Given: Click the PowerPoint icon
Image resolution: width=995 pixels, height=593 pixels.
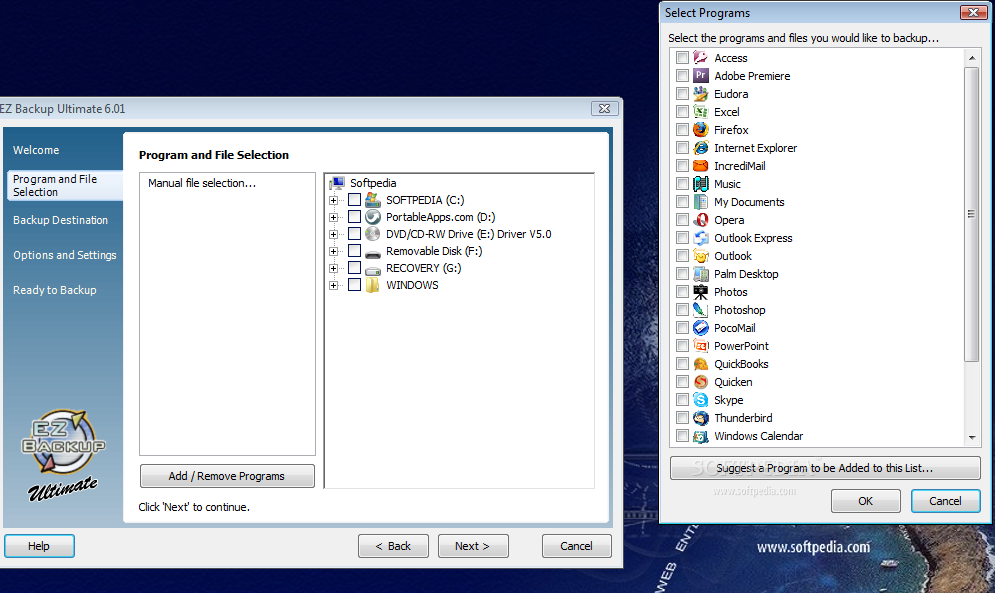Looking at the screenshot, I should point(701,346).
